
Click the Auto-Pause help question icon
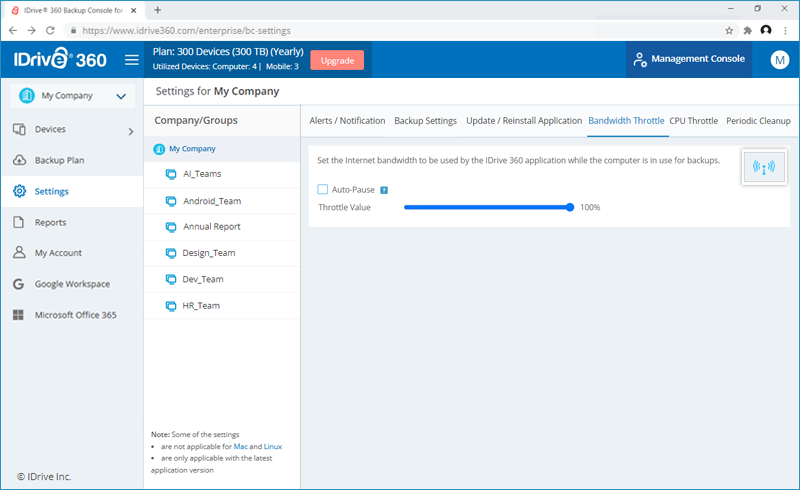pos(384,190)
